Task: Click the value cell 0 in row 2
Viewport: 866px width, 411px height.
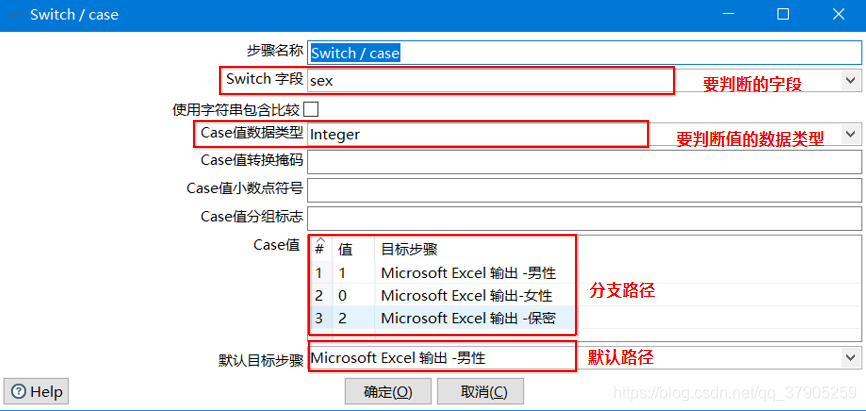Action: [353, 296]
